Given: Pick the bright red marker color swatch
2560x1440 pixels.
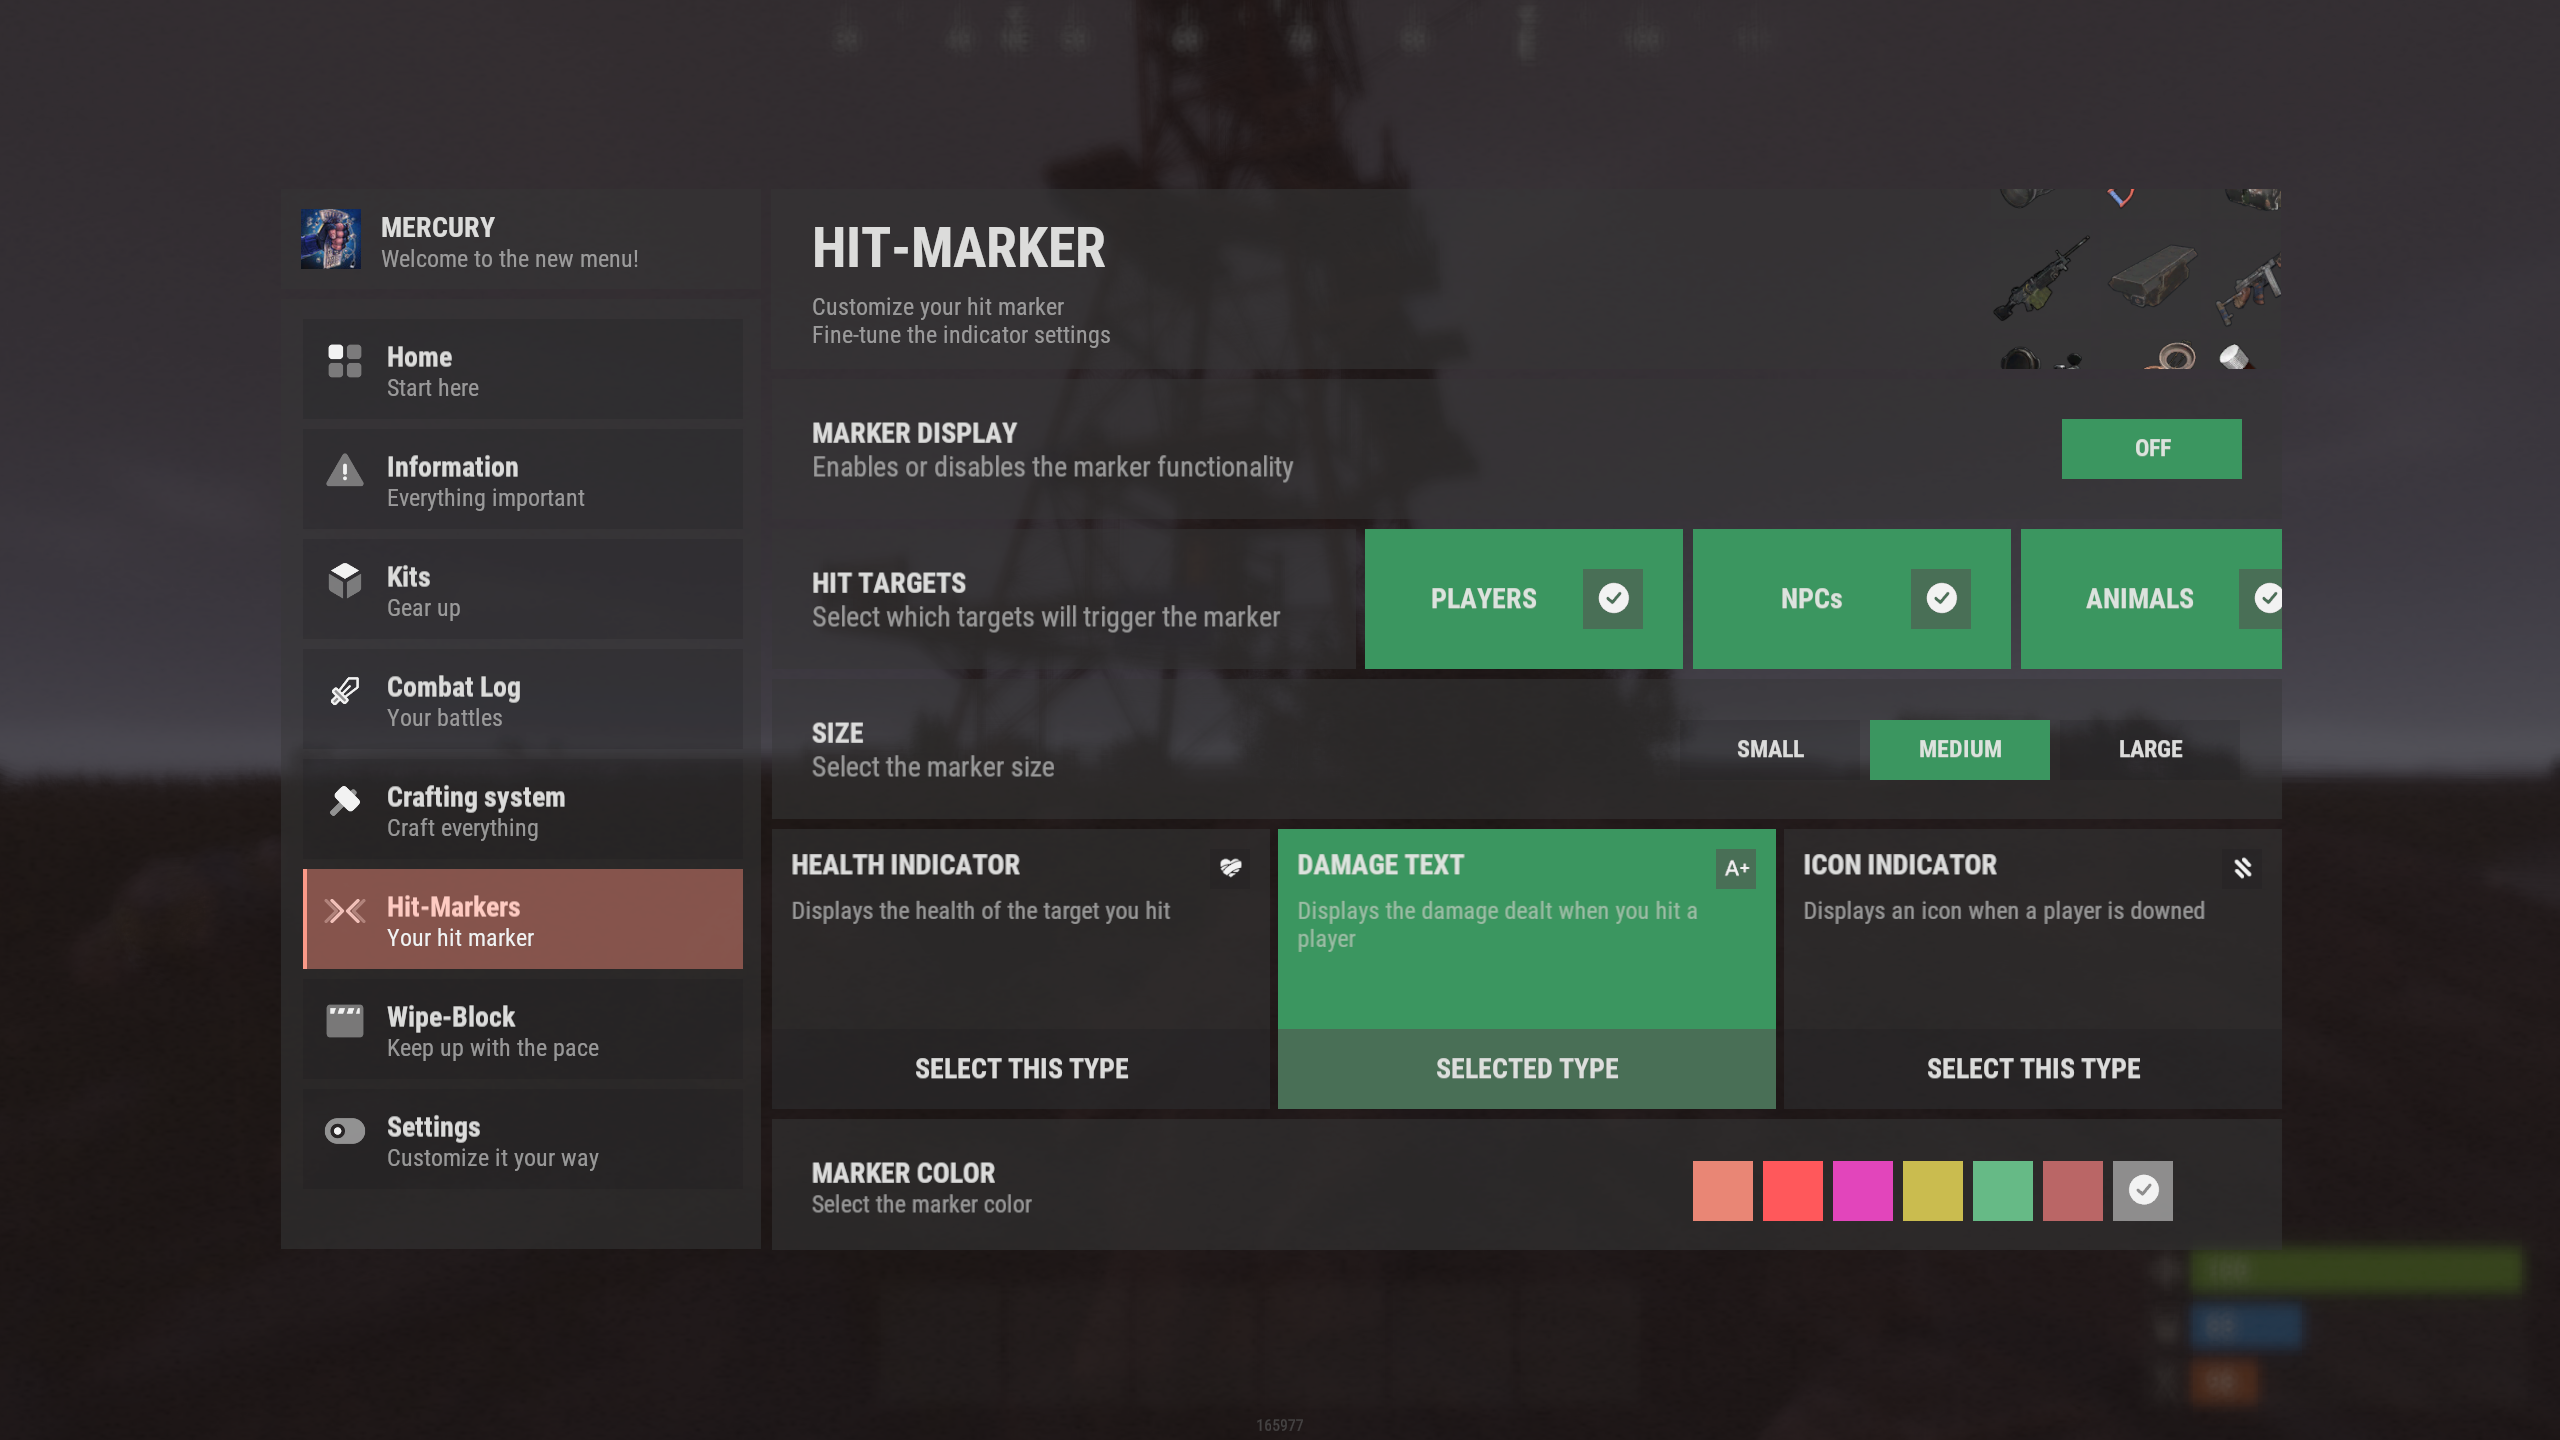Looking at the screenshot, I should click(x=1793, y=1190).
